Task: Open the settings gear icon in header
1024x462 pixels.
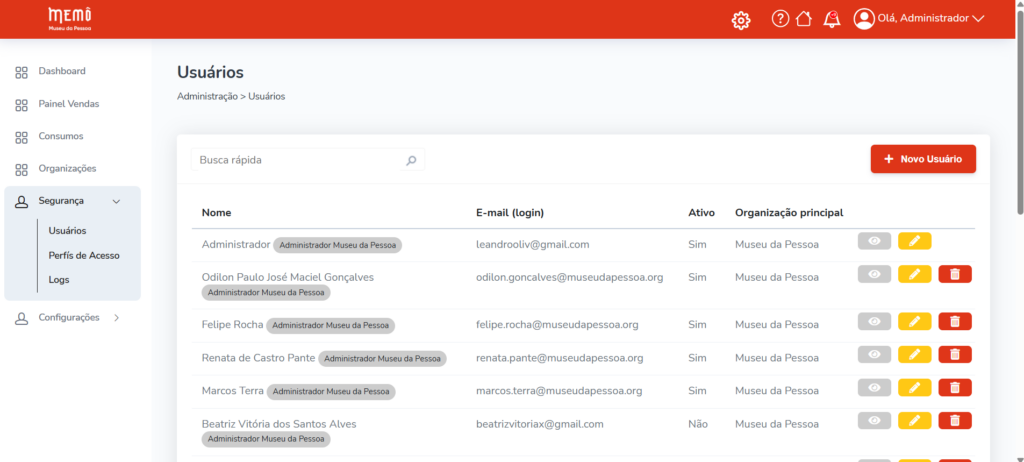Action: [x=740, y=19]
